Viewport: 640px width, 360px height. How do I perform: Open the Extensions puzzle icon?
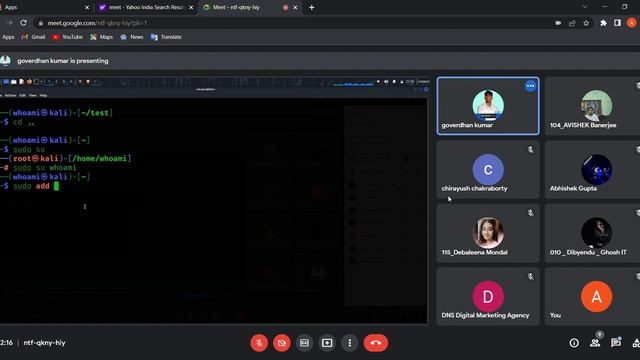point(603,23)
